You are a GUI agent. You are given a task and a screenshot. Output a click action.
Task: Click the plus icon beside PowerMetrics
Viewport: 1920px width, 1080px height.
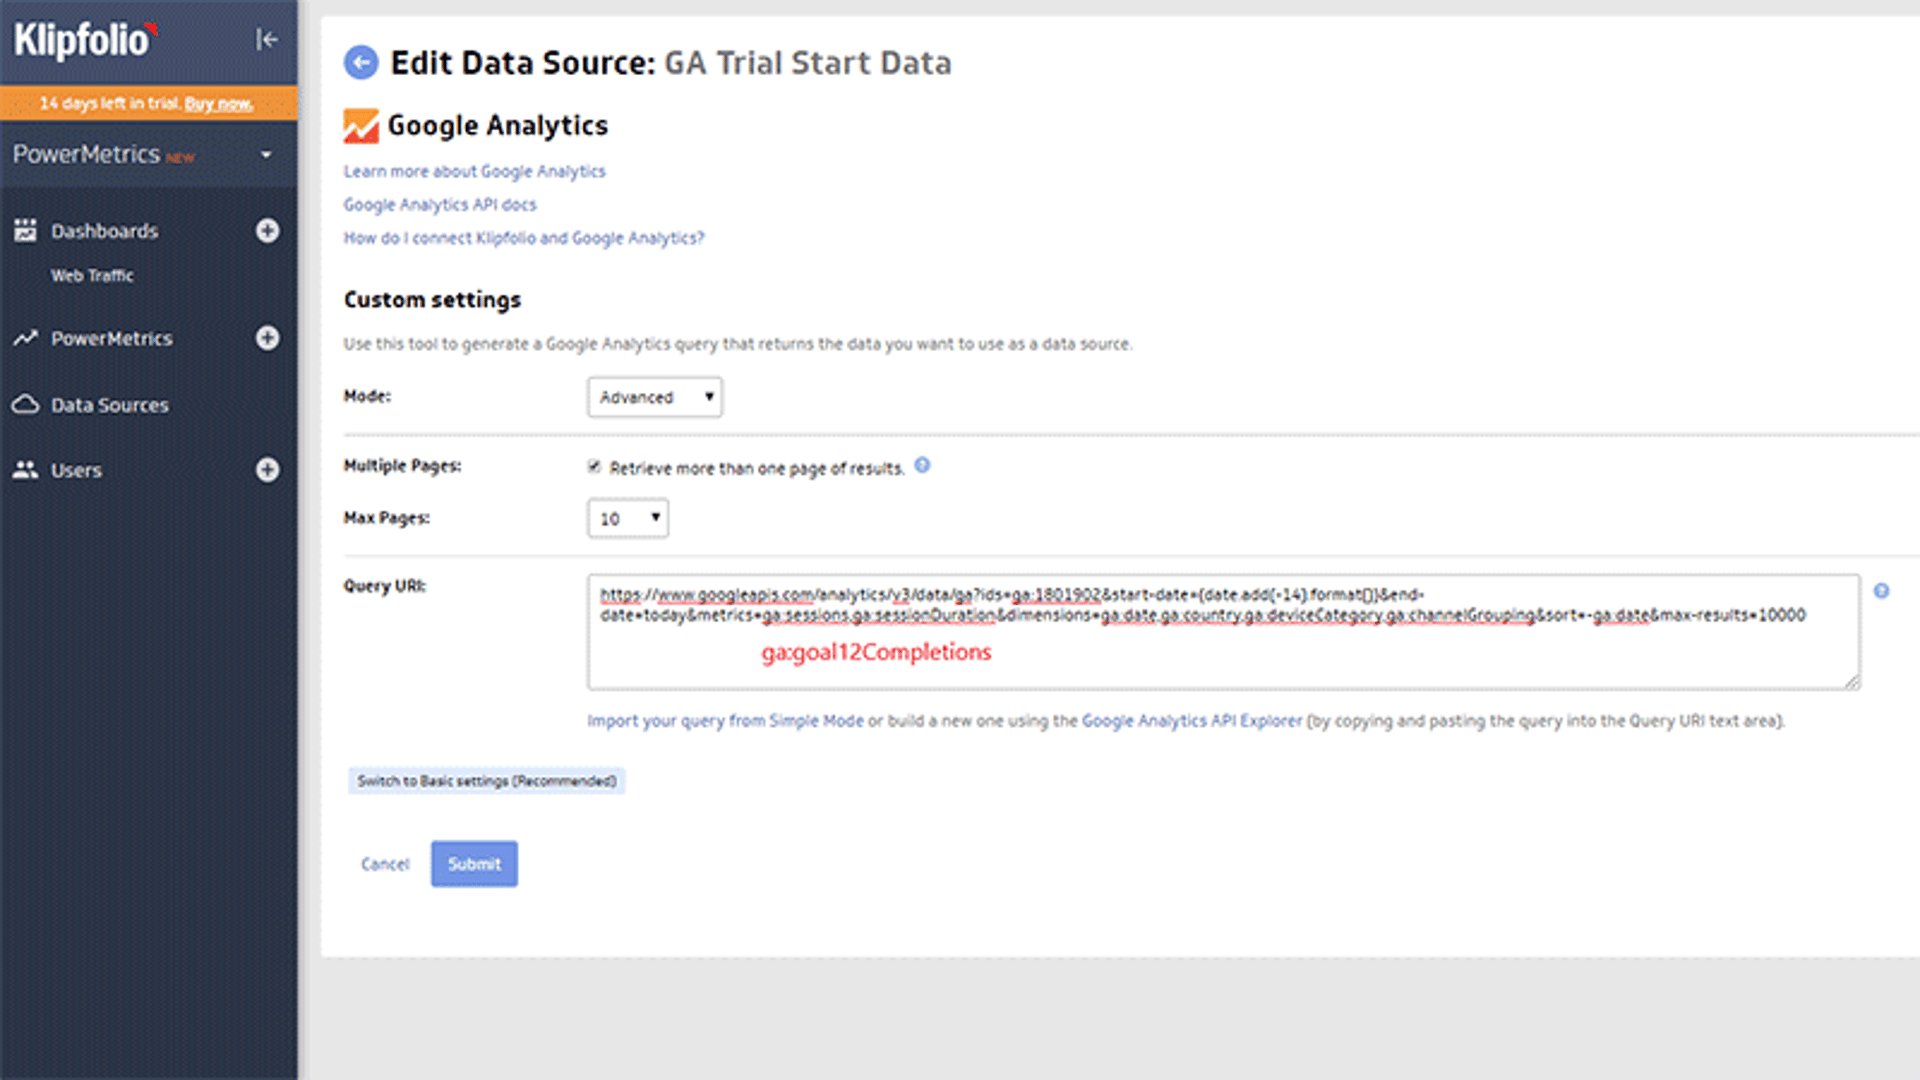click(x=266, y=338)
